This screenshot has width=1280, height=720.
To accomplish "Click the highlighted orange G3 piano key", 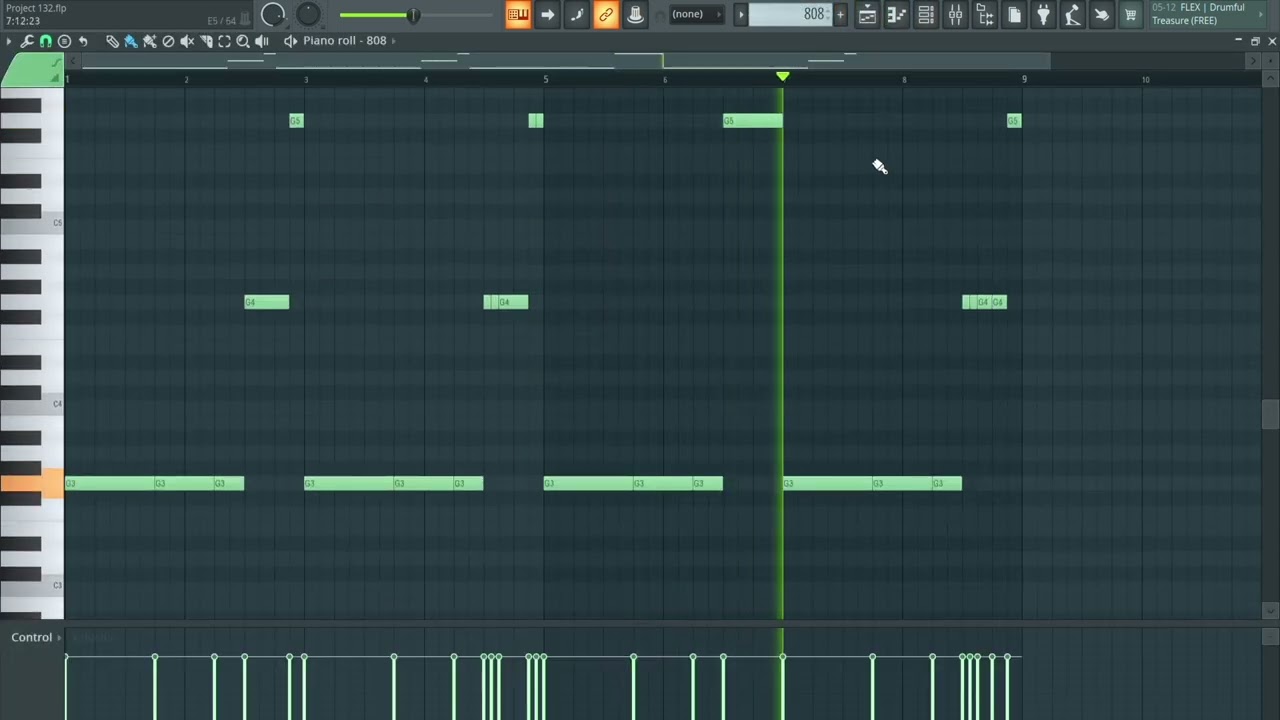I will coord(32,484).
